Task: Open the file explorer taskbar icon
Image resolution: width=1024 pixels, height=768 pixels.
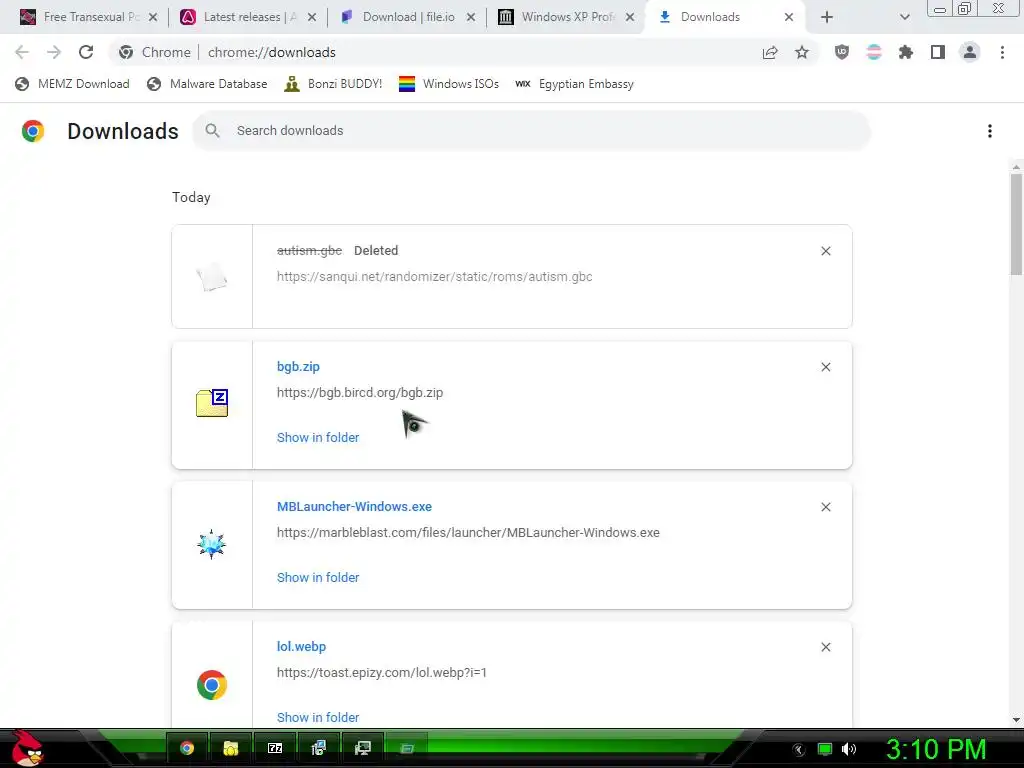Action: pyautogui.click(x=231, y=748)
